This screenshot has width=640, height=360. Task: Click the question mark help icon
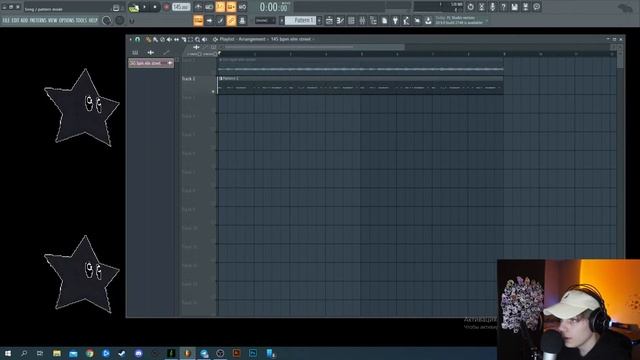(x=504, y=7)
